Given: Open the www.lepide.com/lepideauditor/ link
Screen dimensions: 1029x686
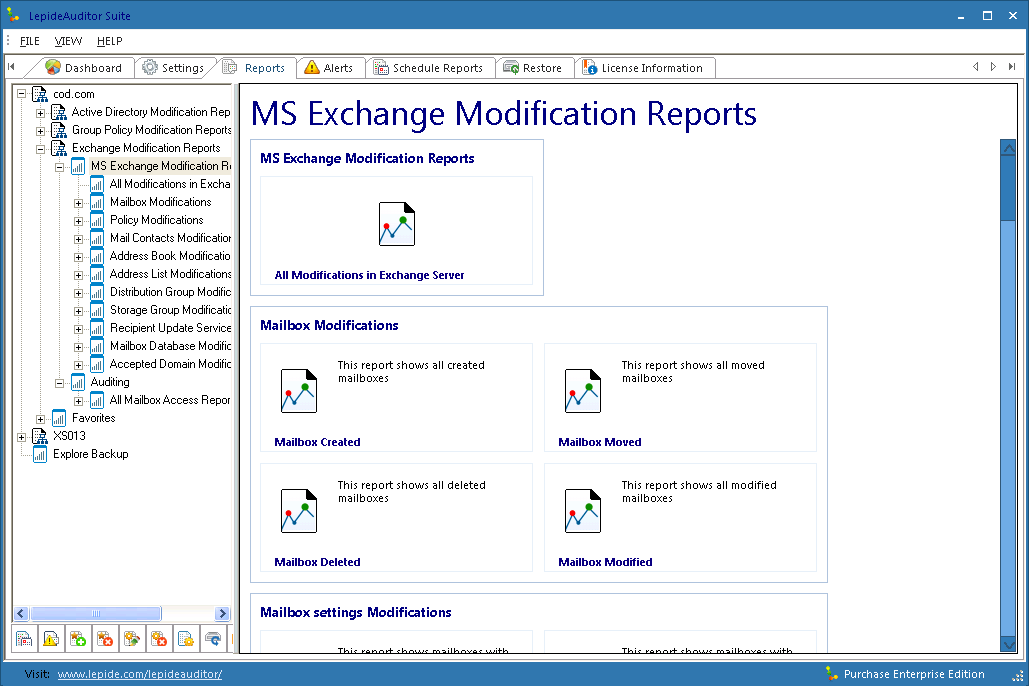Looking at the screenshot, I should (140, 674).
